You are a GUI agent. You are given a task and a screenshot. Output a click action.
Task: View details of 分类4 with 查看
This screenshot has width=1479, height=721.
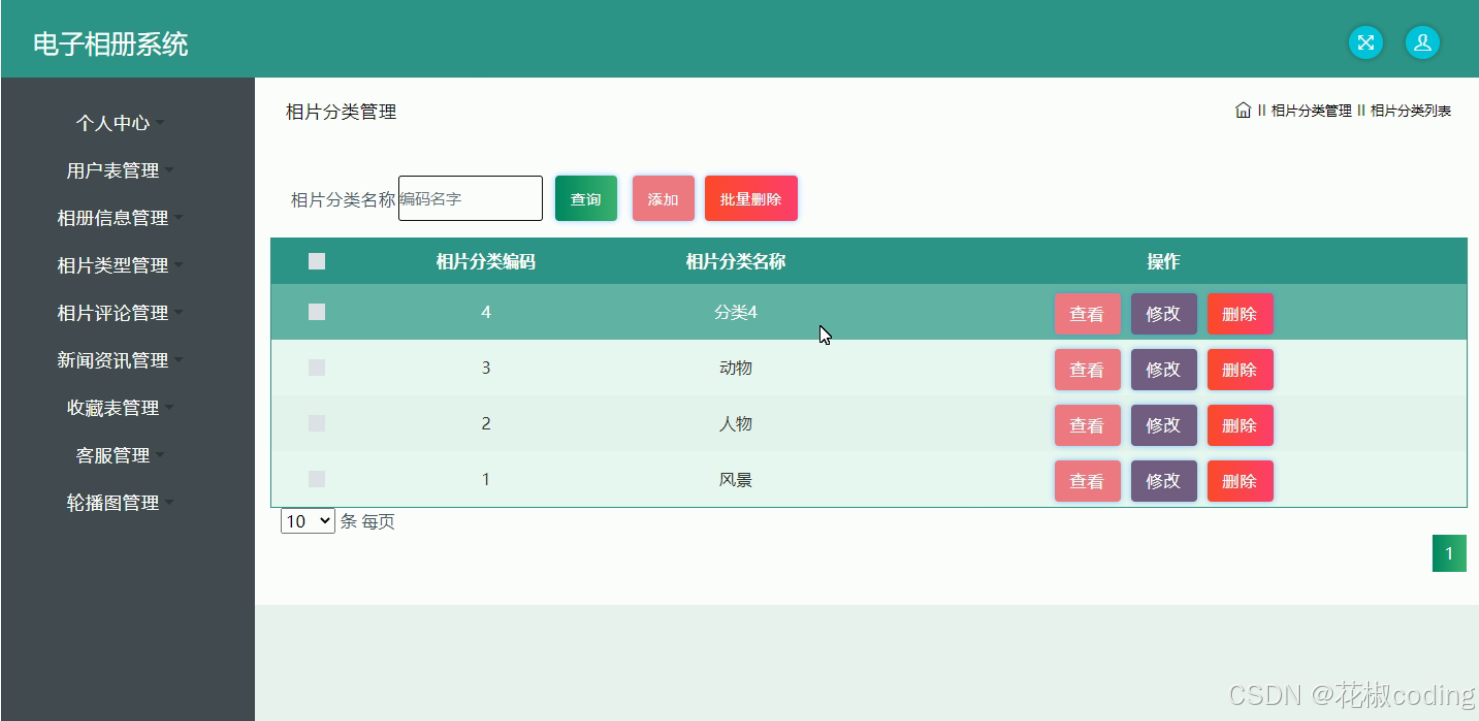coord(1087,314)
